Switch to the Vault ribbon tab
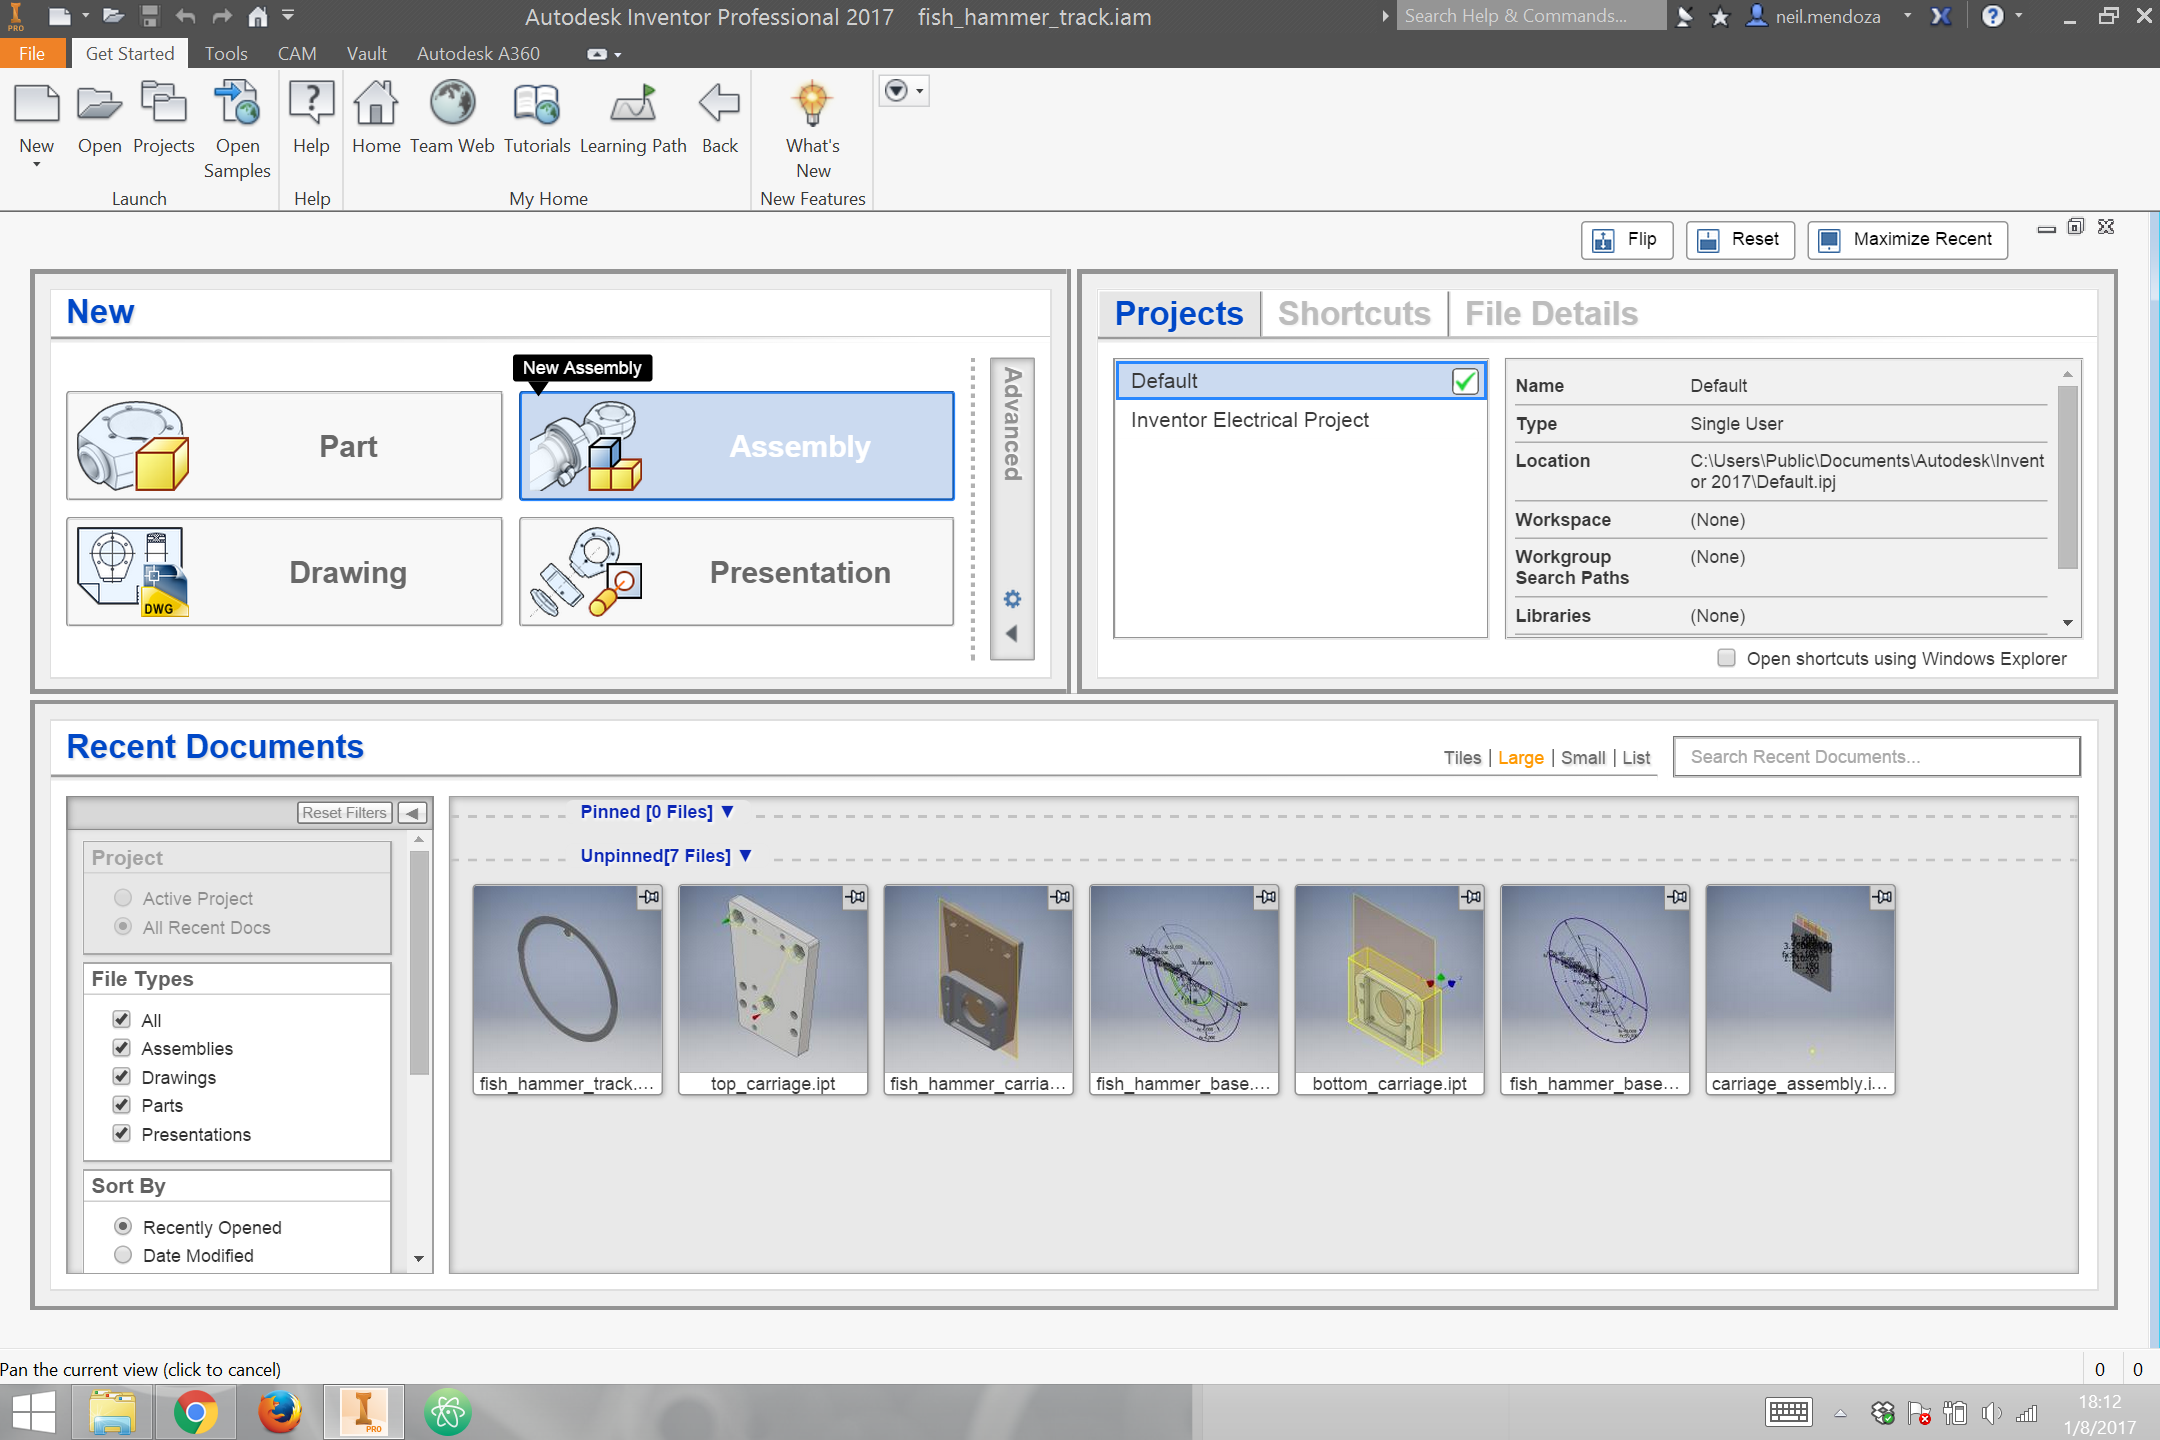2160x1440 pixels. click(x=367, y=53)
